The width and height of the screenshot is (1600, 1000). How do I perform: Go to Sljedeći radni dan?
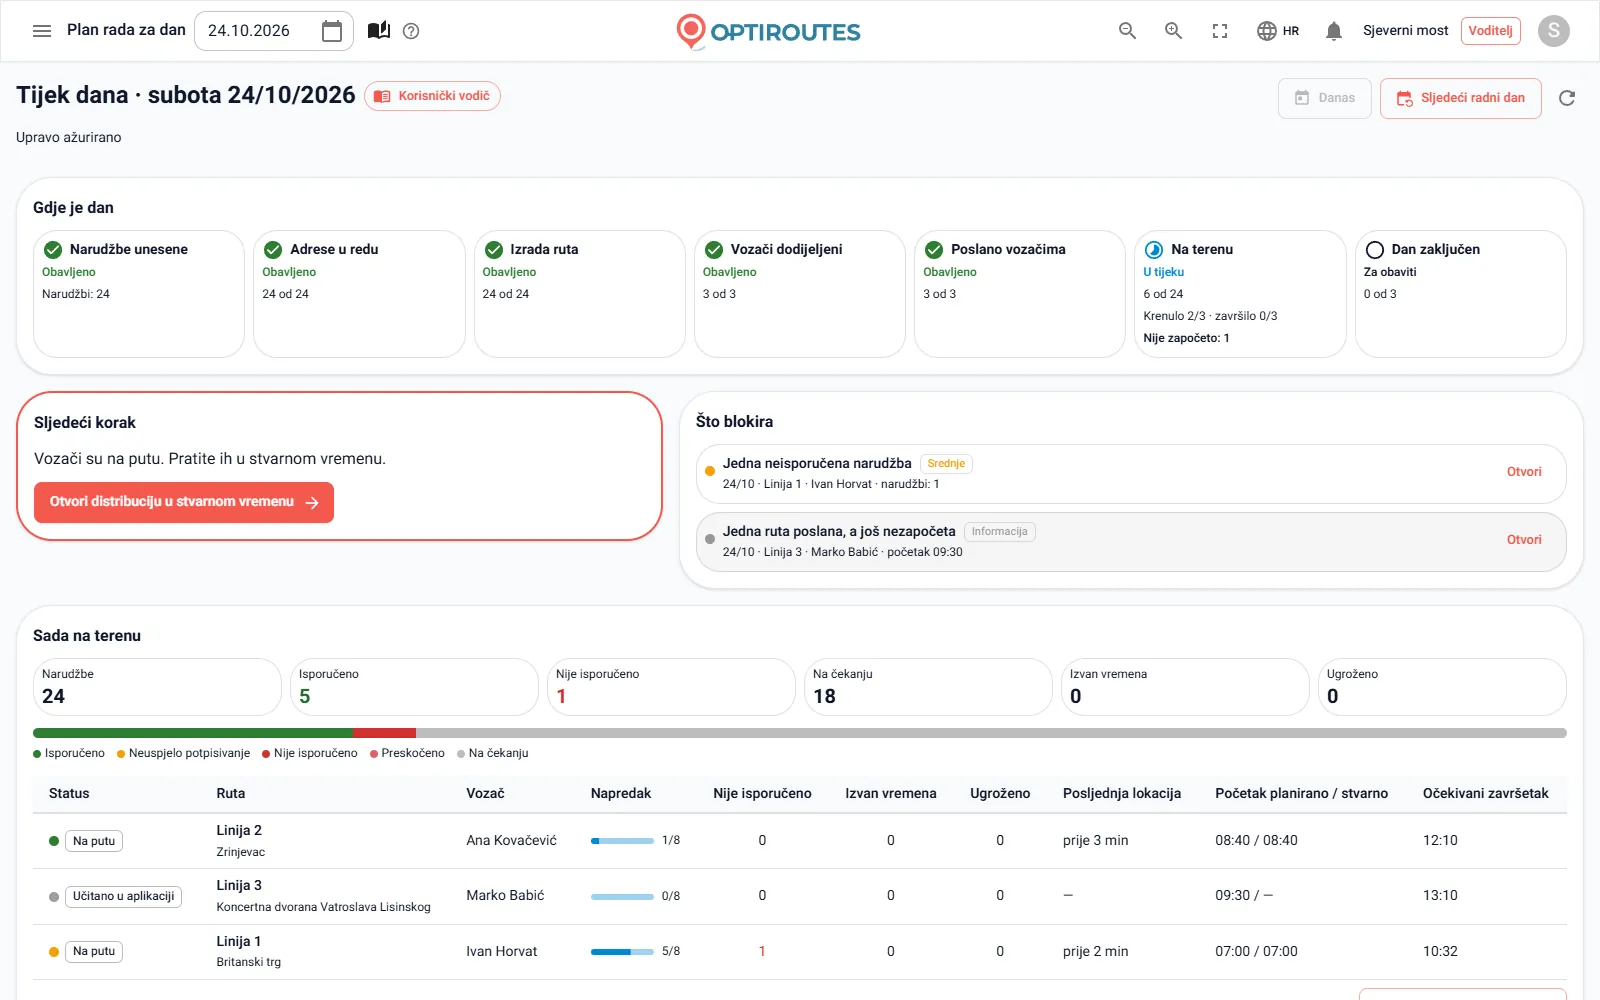(x=1461, y=98)
